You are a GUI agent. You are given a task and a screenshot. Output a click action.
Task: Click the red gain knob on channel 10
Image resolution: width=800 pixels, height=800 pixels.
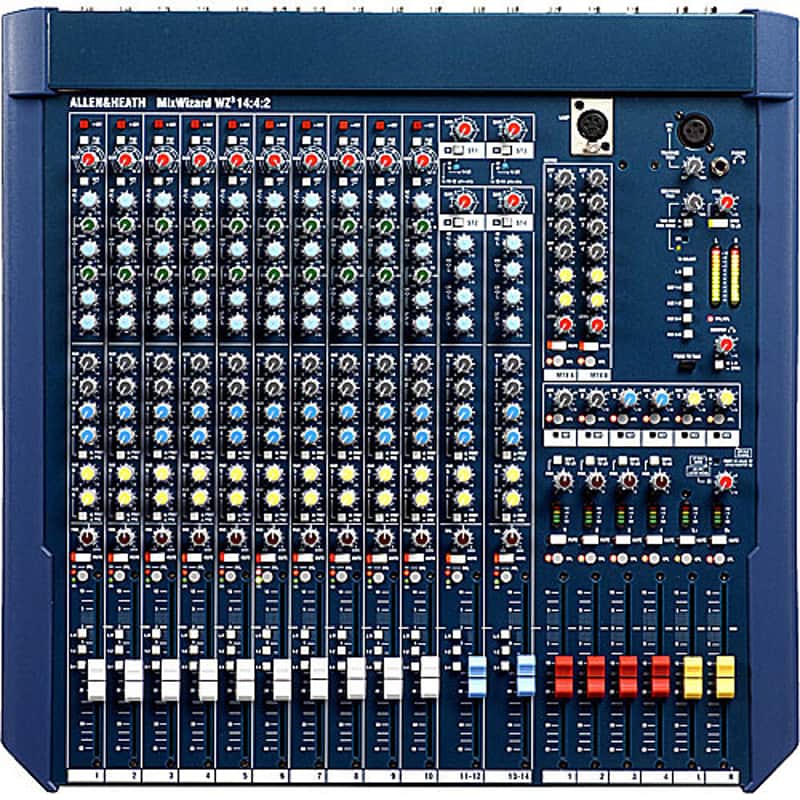tap(422, 159)
